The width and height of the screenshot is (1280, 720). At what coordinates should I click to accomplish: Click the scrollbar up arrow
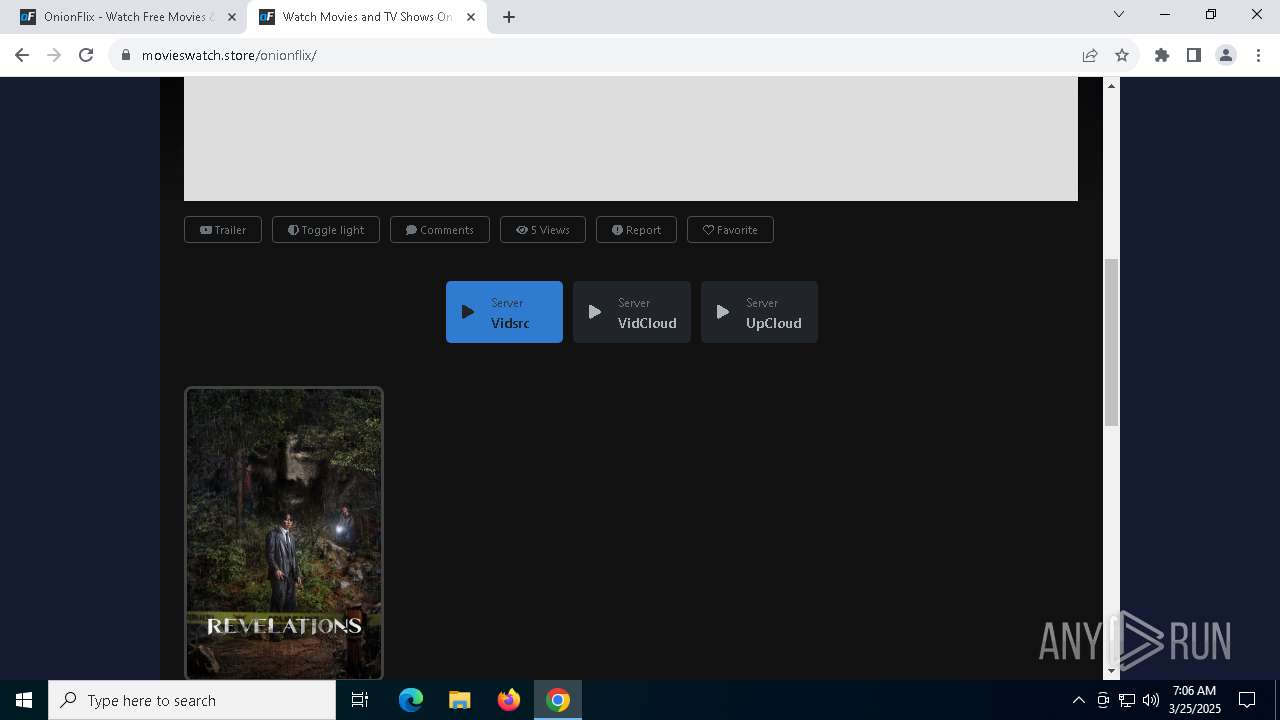[1111, 86]
